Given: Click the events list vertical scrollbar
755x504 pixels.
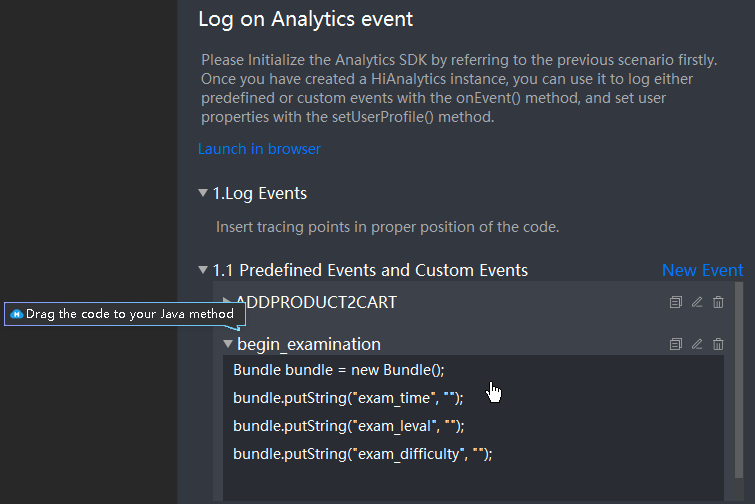Looking at the screenshot, I should click(x=739, y=380).
